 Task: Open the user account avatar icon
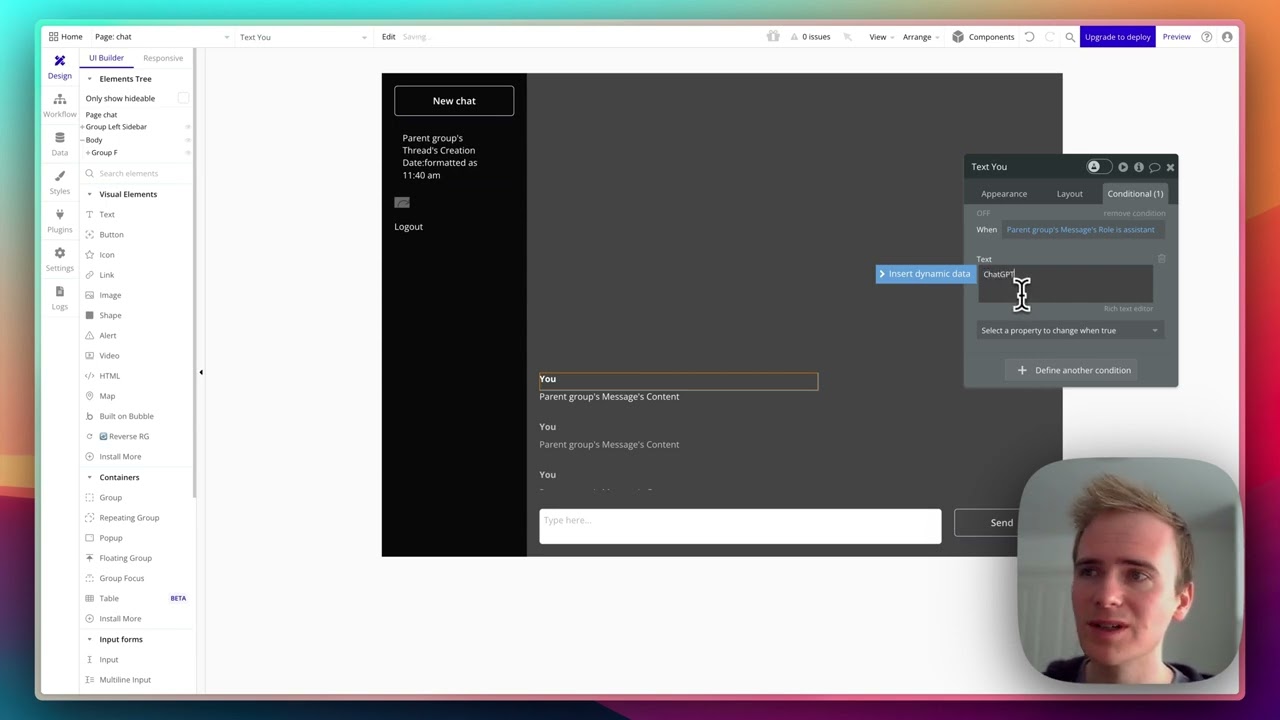click(1227, 37)
